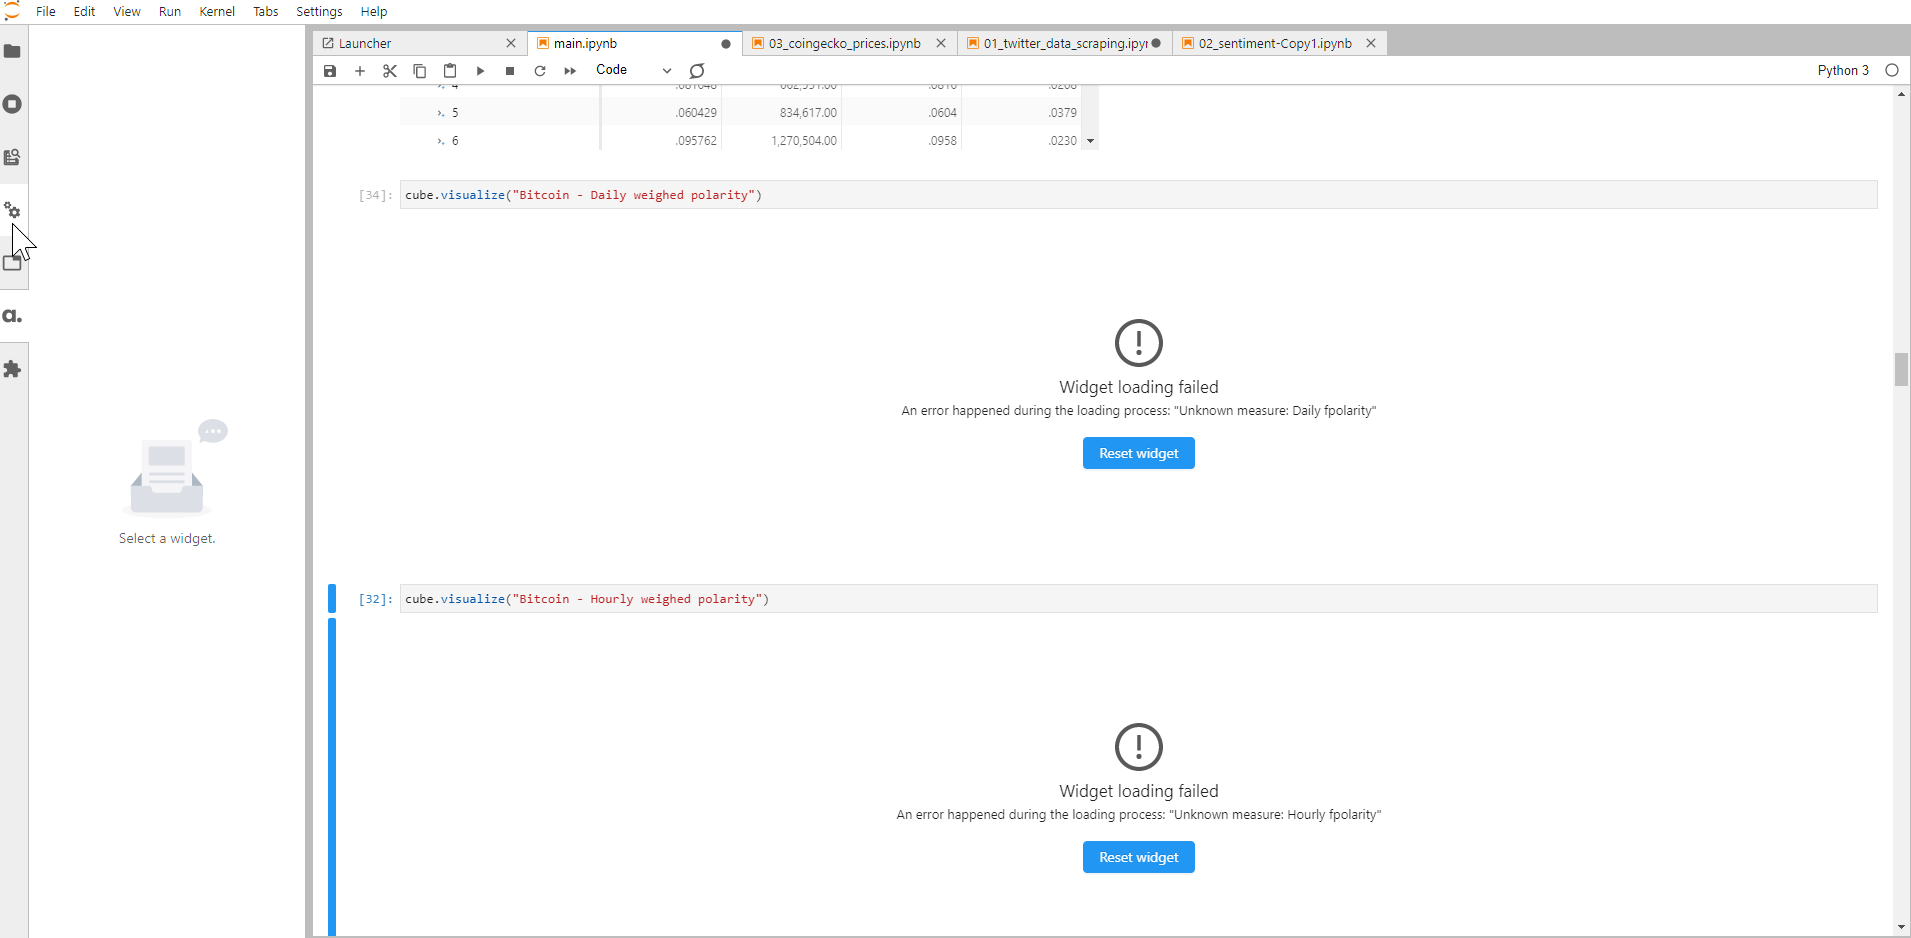Open the column options chevron in the table
This screenshot has height=938, width=1911.
click(x=1089, y=141)
